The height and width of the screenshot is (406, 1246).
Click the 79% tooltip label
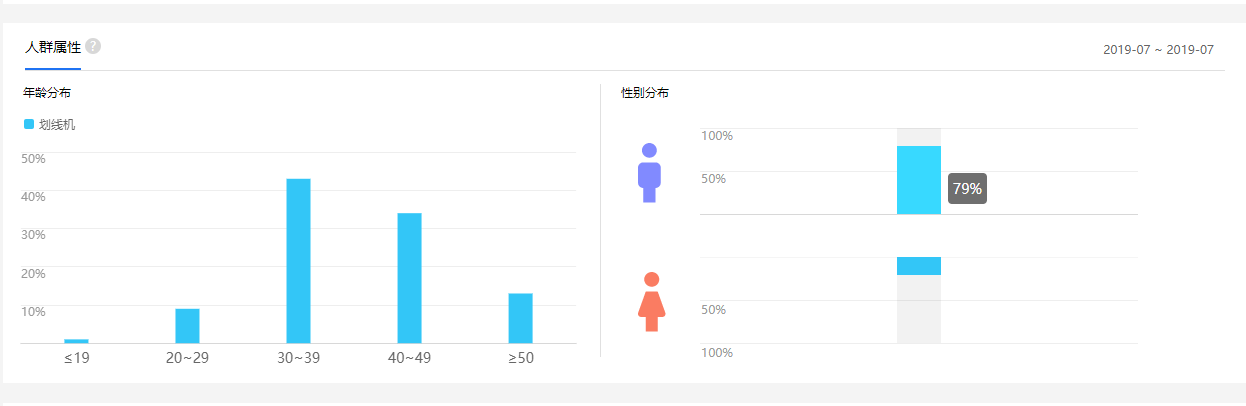[967, 188]
